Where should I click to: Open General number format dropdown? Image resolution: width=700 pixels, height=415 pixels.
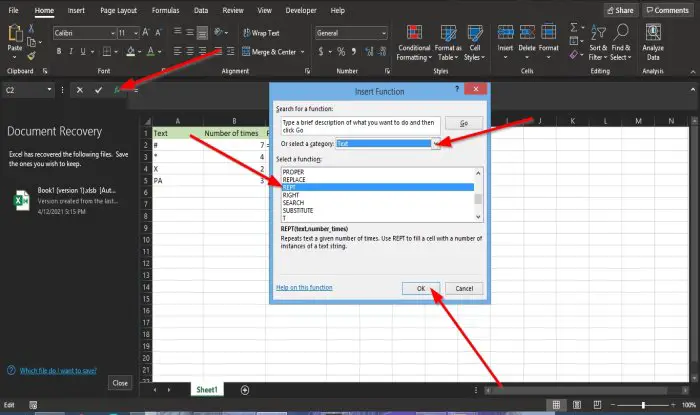(x=384, y=33)
